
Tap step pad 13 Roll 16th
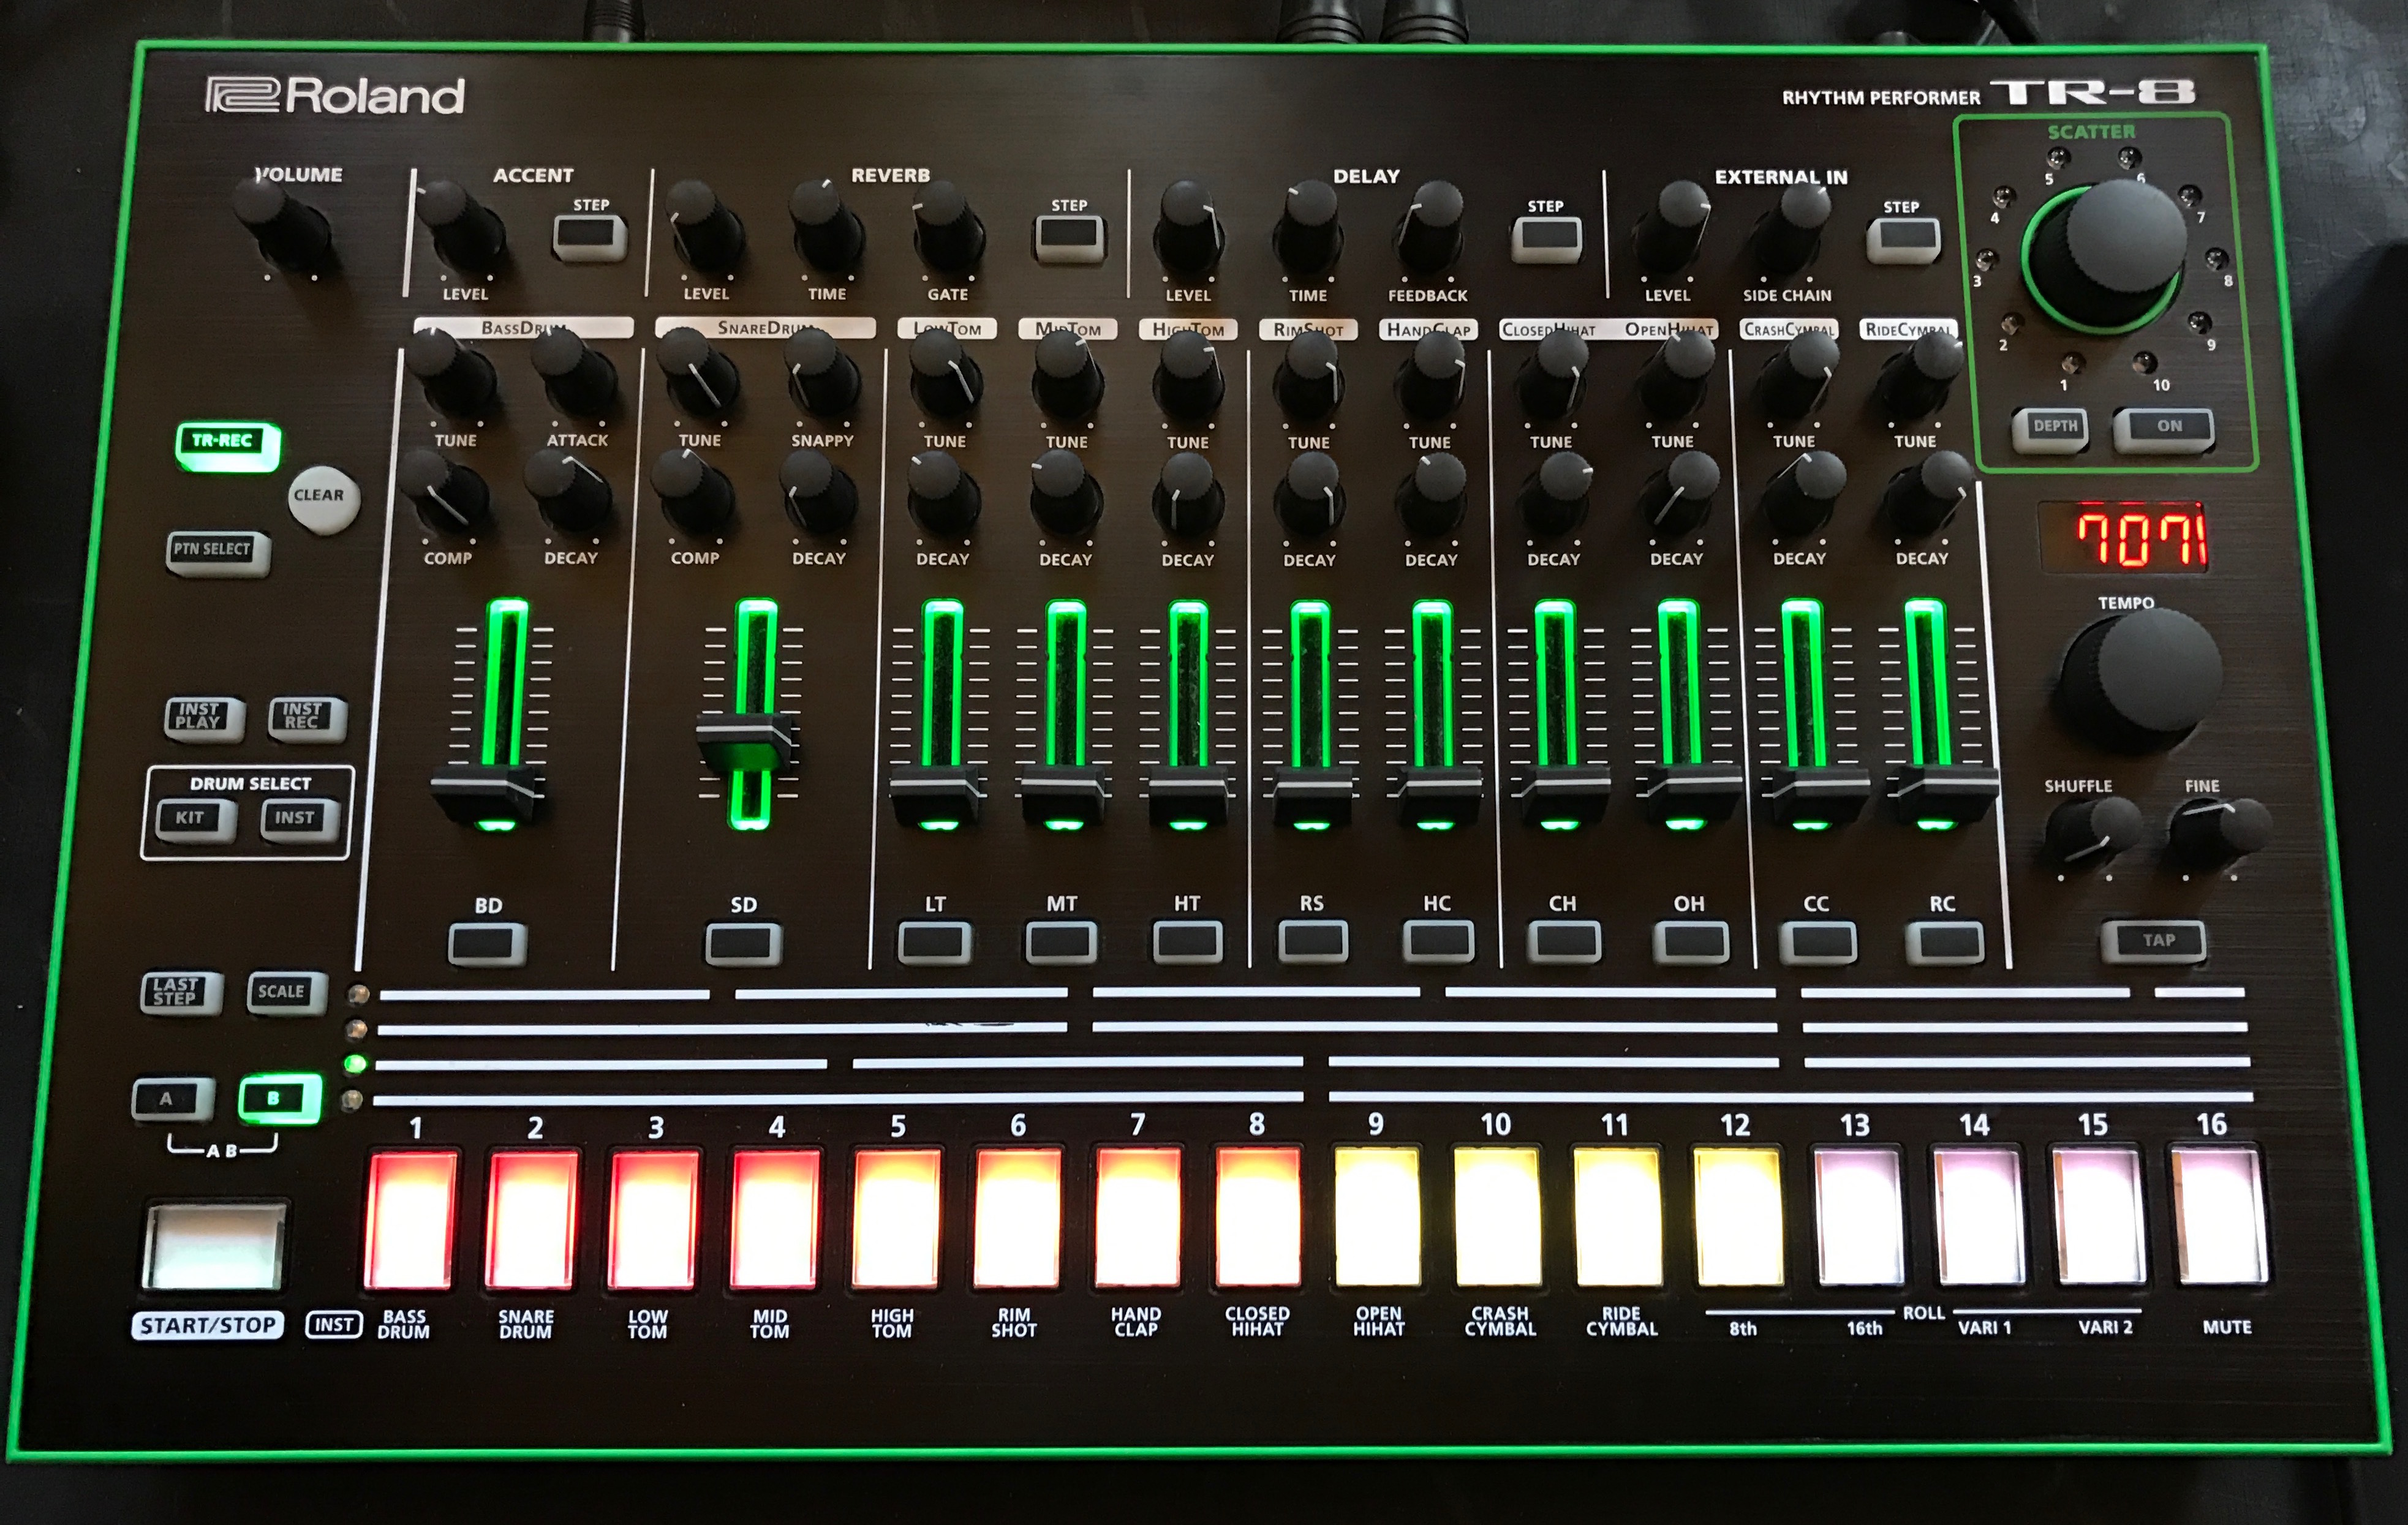(1859, 1218)
